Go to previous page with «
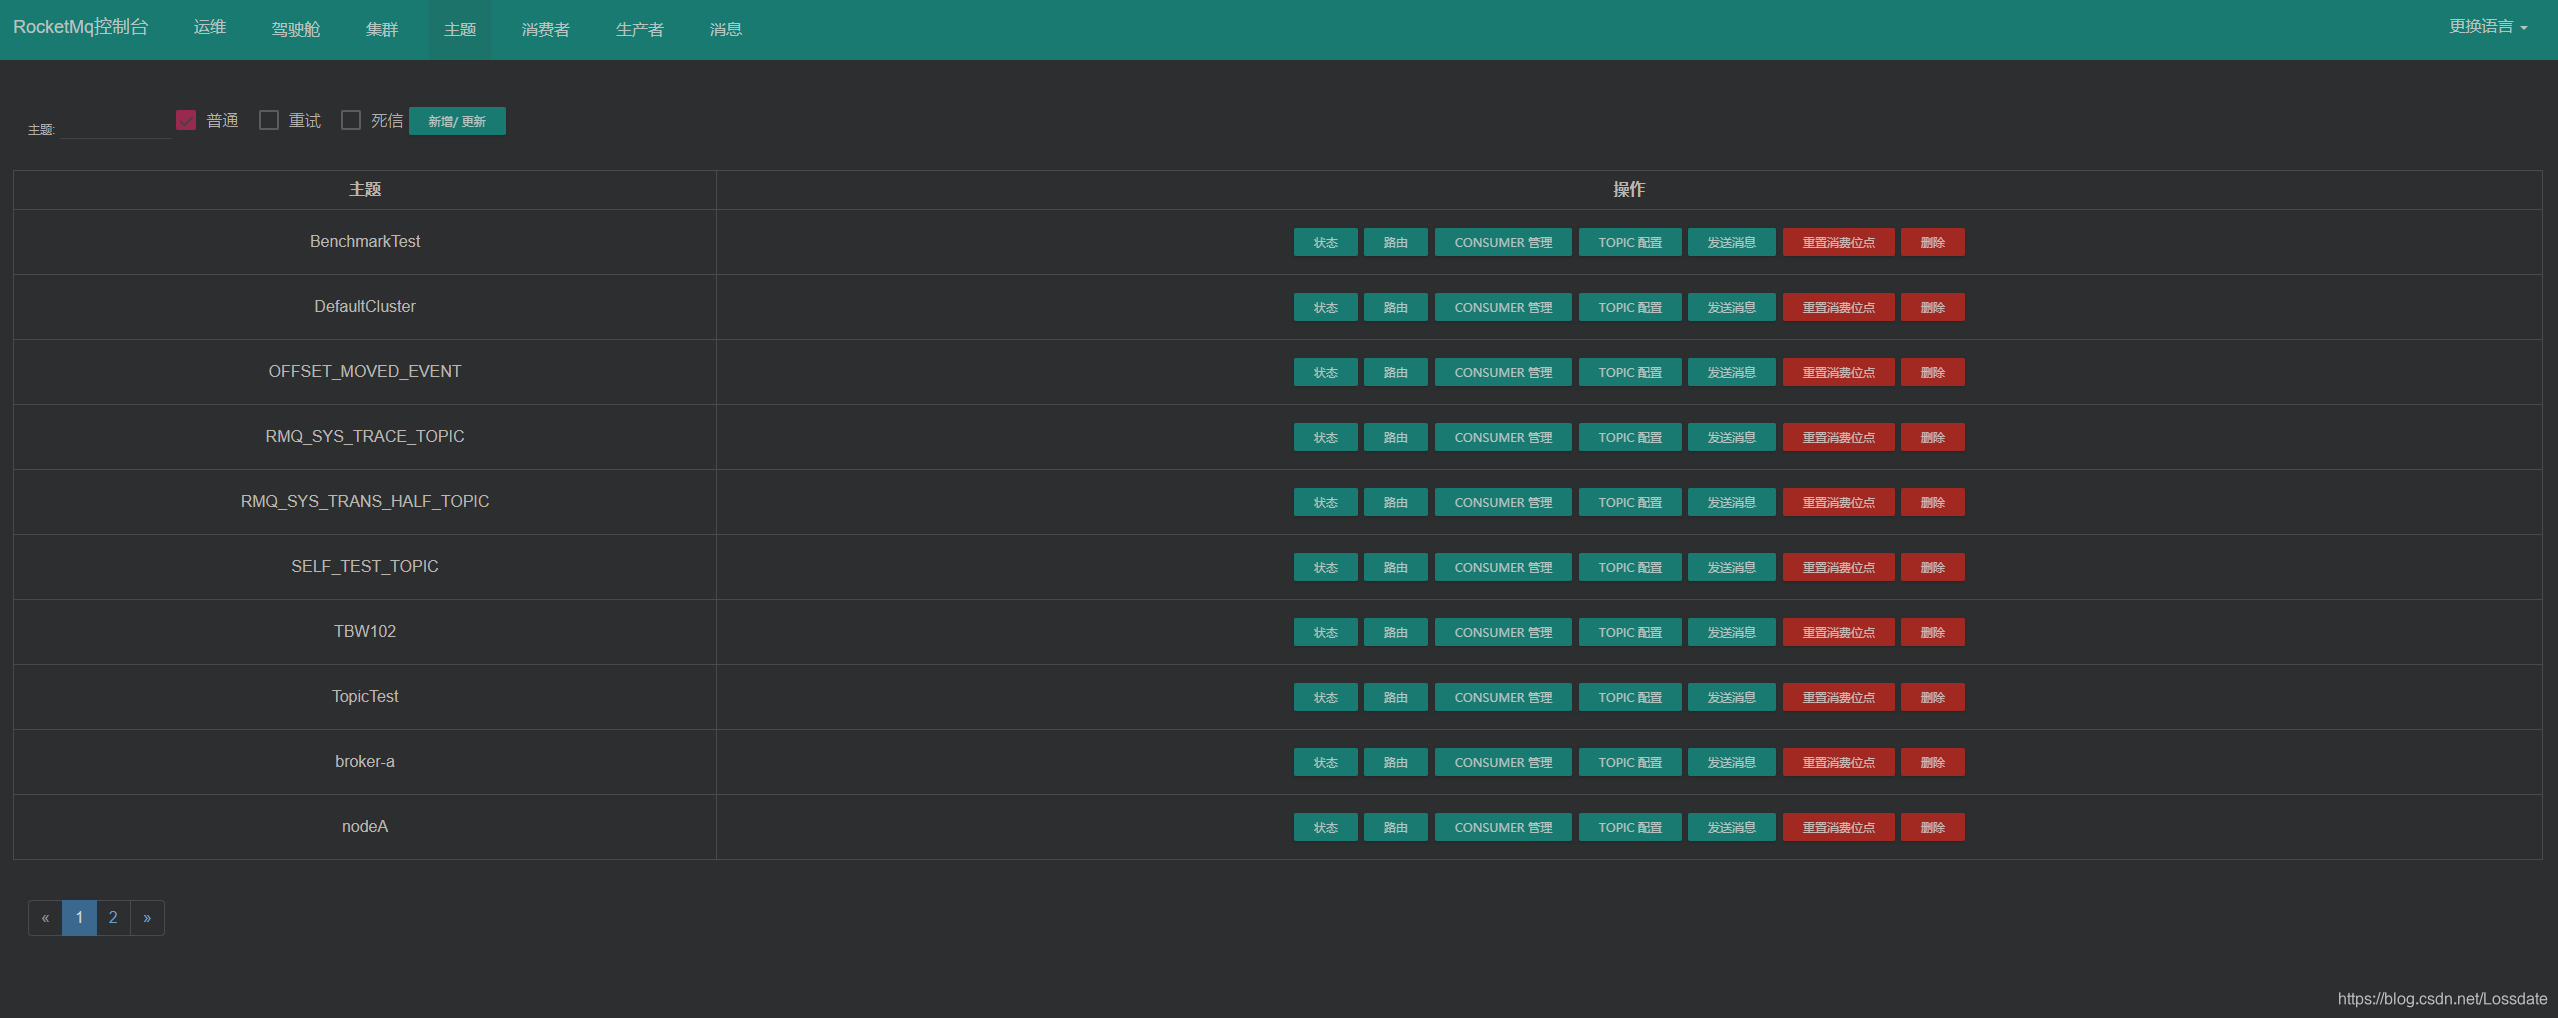 (45, 918)
